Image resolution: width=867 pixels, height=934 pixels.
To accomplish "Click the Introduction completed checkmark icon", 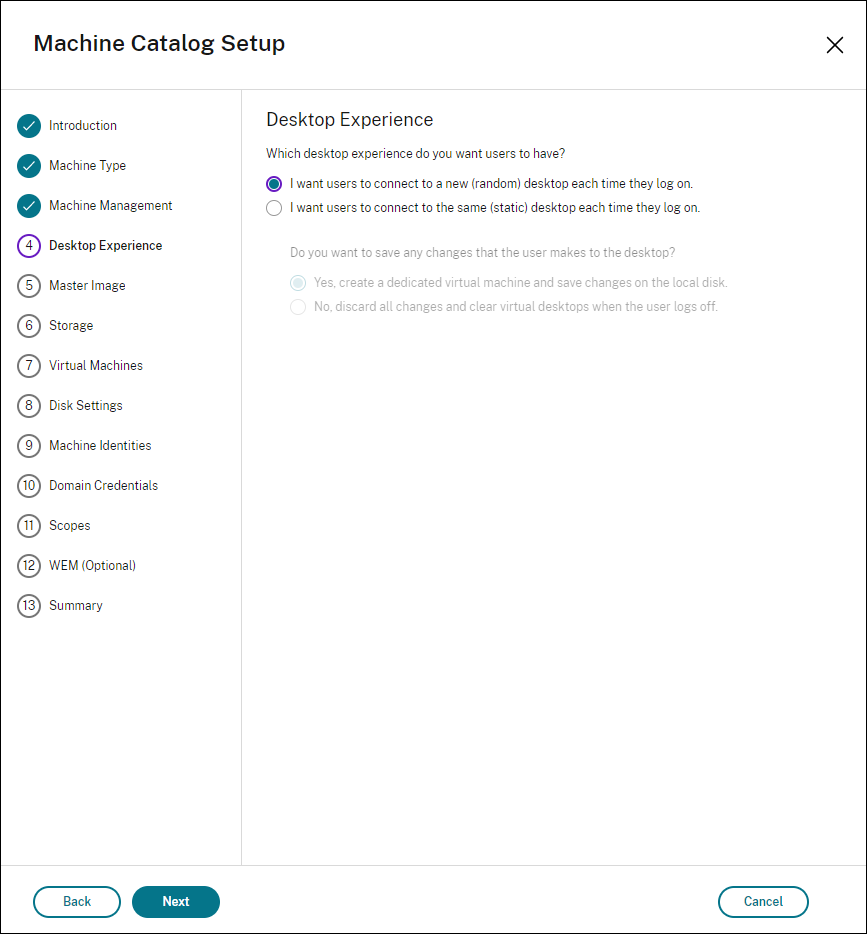I will 29,126.
